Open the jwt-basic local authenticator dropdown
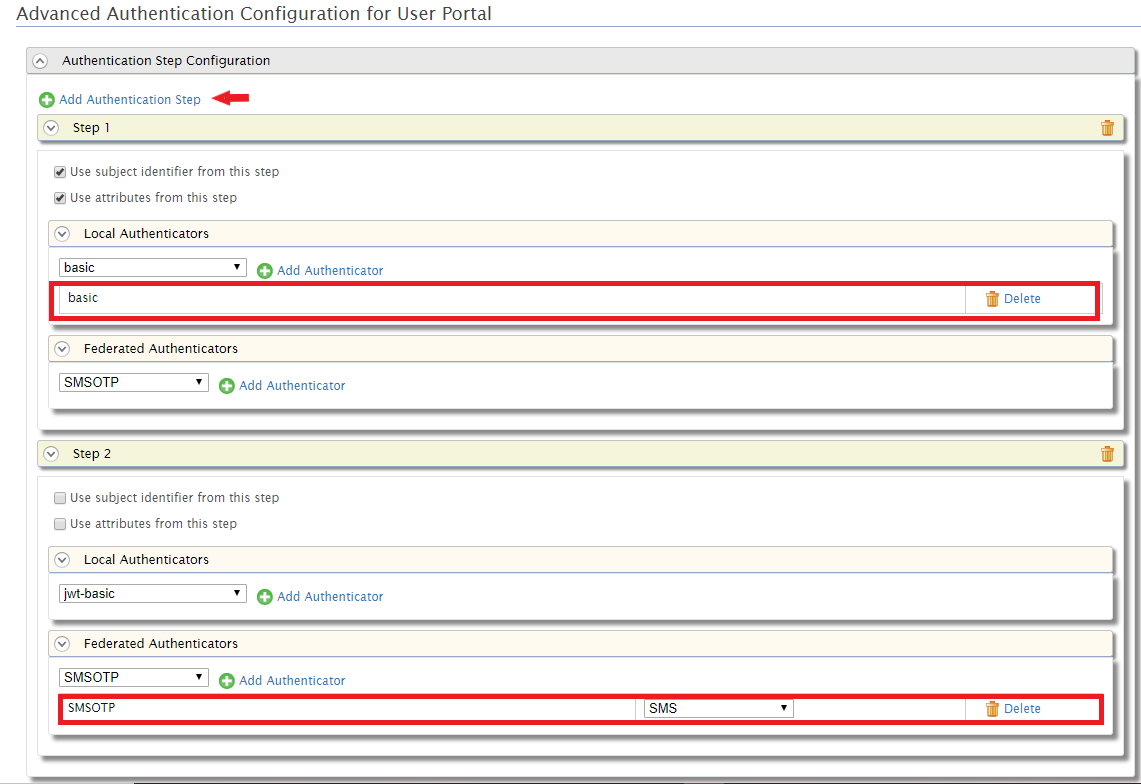Viewport: 1141px width, 784px height. click(152, 594)
